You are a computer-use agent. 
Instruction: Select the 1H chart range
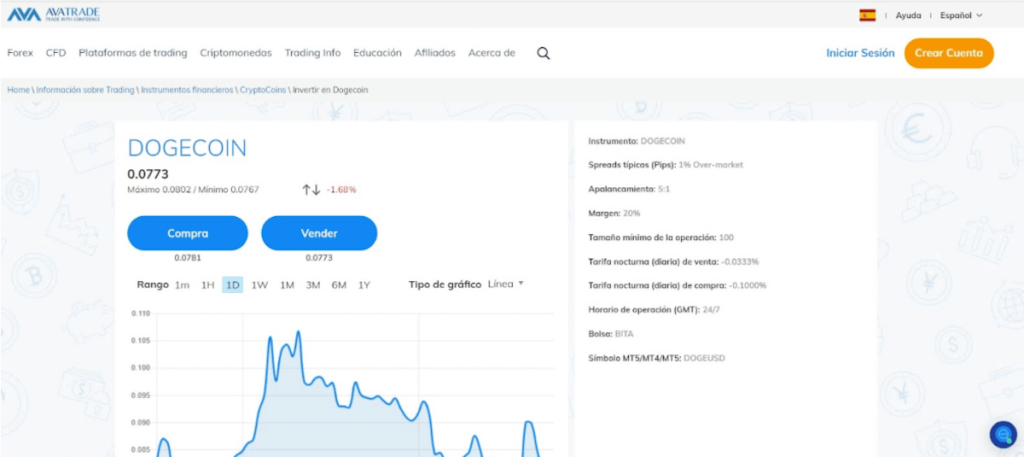click(208, 285)
